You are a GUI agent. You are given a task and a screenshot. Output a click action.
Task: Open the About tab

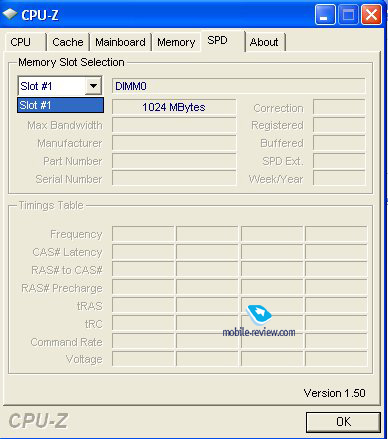pos(266,42)
